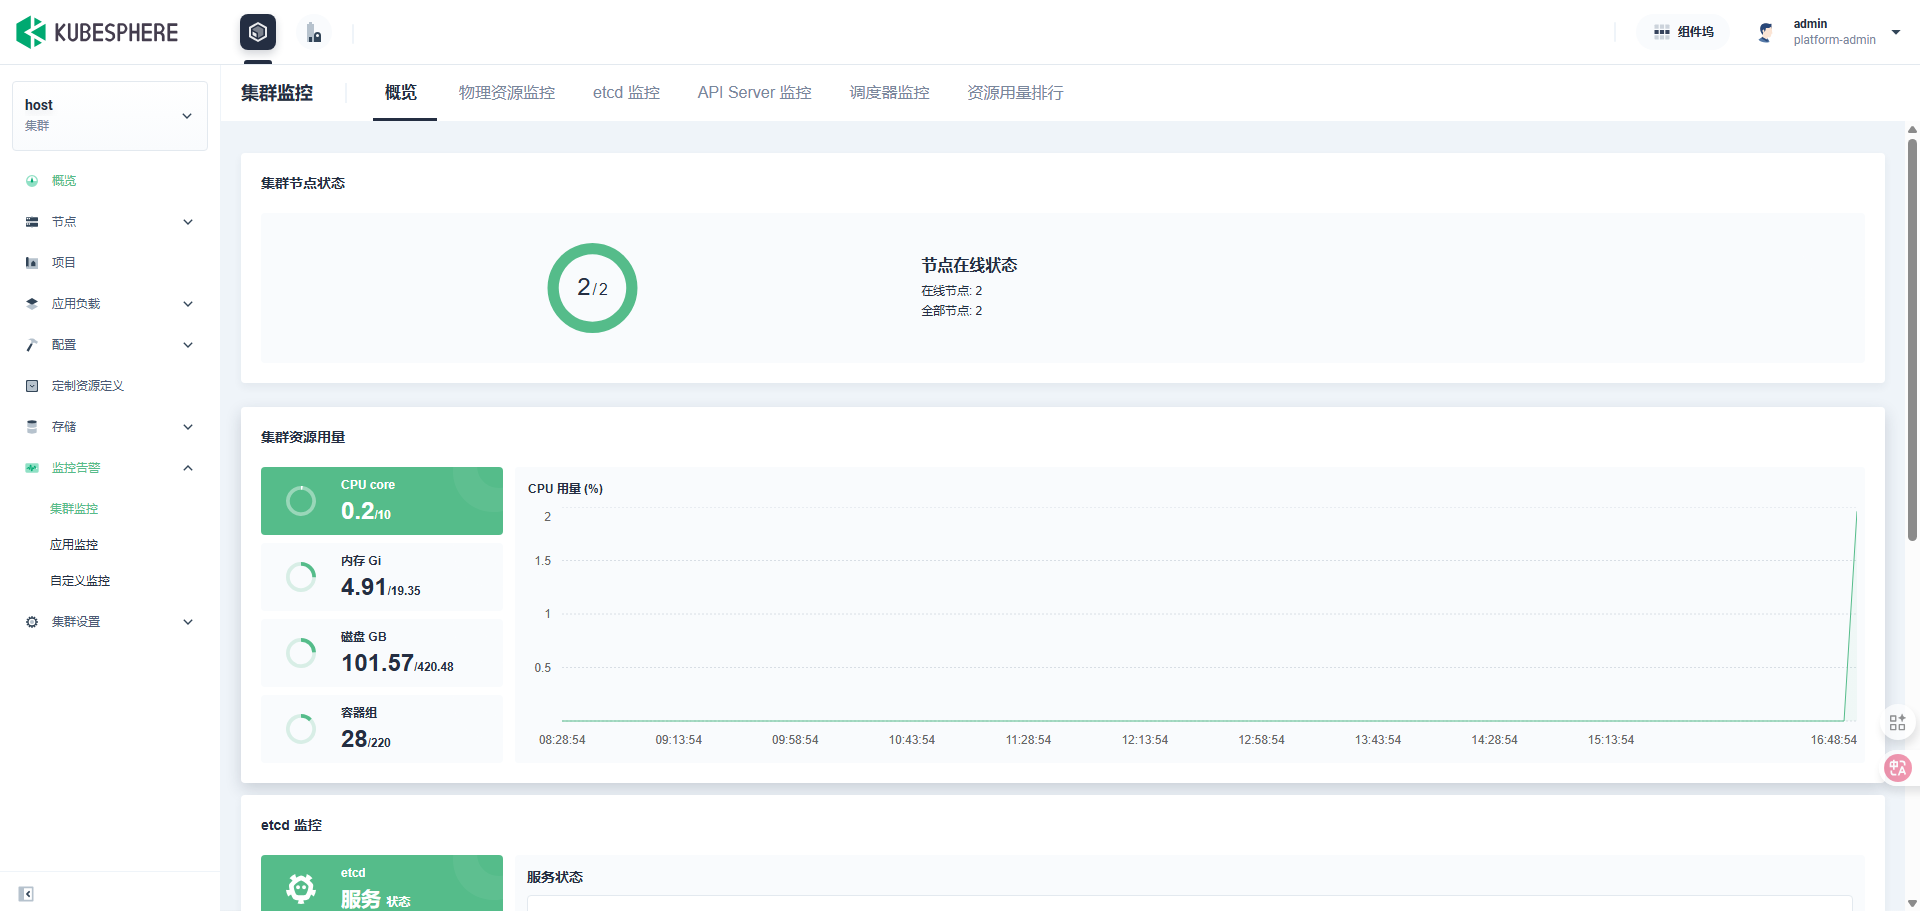Click the 存储 database icon

pyautogui.click(x=32, y=427)
